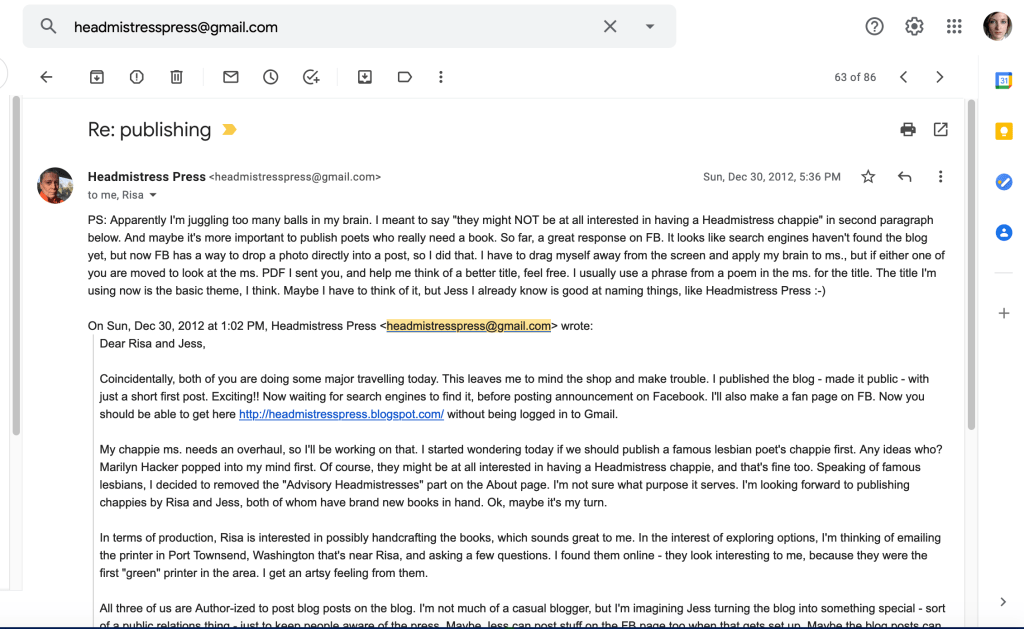Toggle the yellow importance marker
Screen dimensions: 1024x629
[x=229, y=130]
